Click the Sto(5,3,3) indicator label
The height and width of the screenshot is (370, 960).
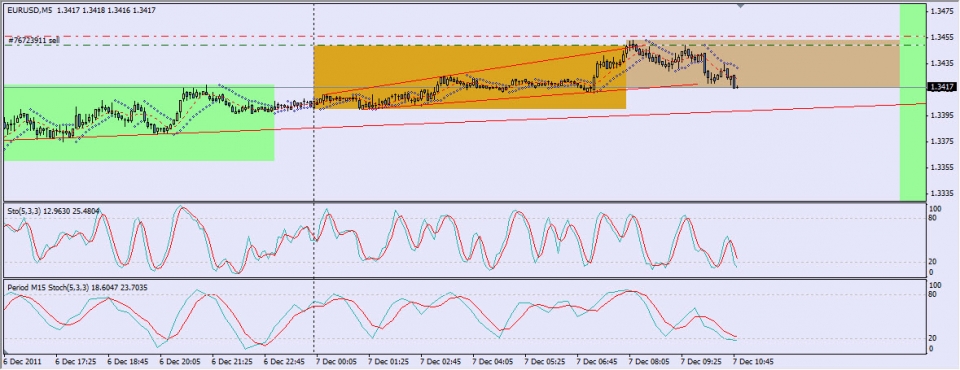click(24, 211)
